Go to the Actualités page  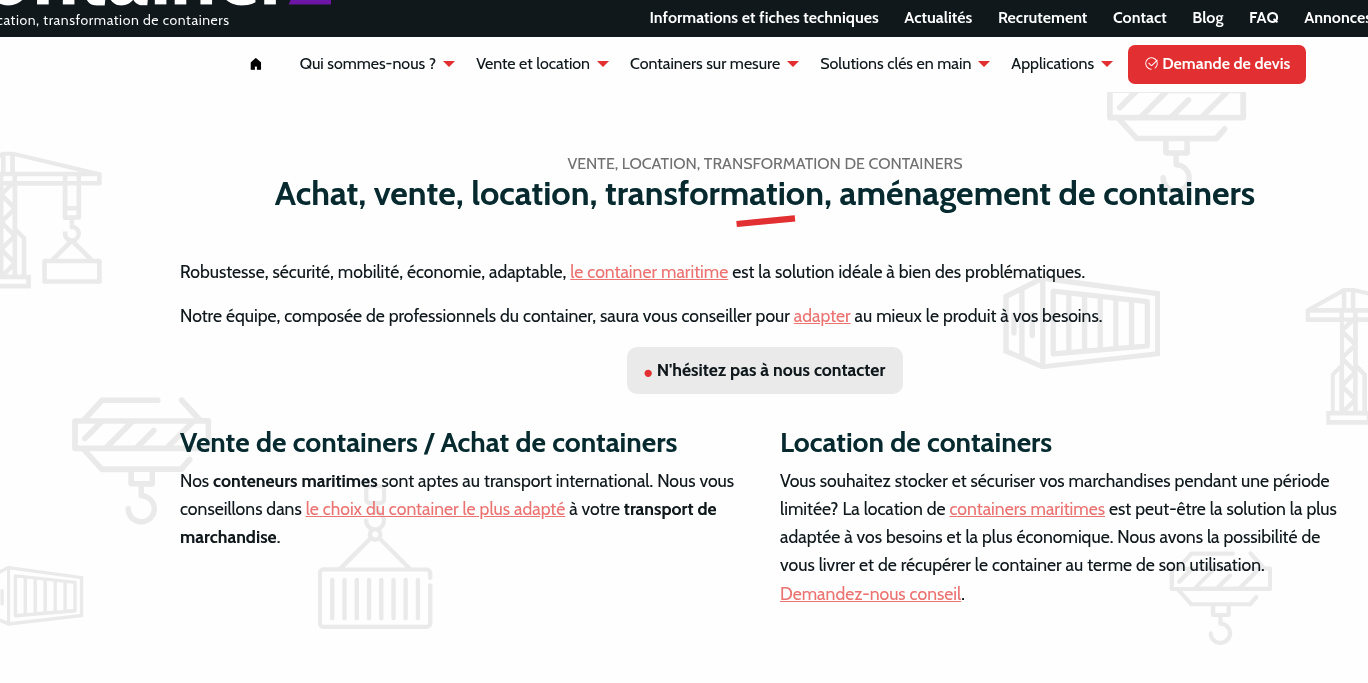(938, 17)
